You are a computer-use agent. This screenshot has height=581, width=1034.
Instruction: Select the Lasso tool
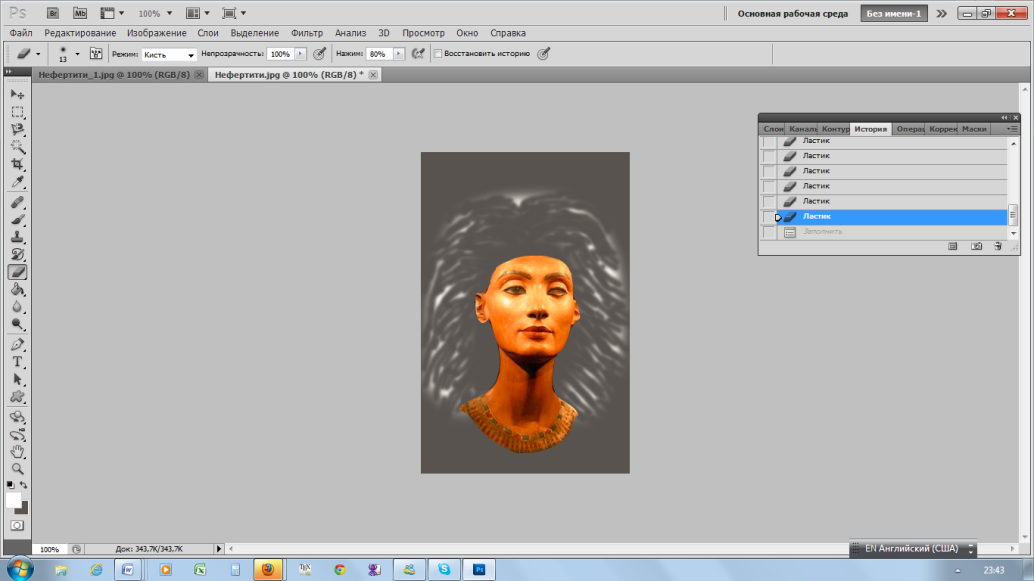pyautogui.click(x=17, y=129)
